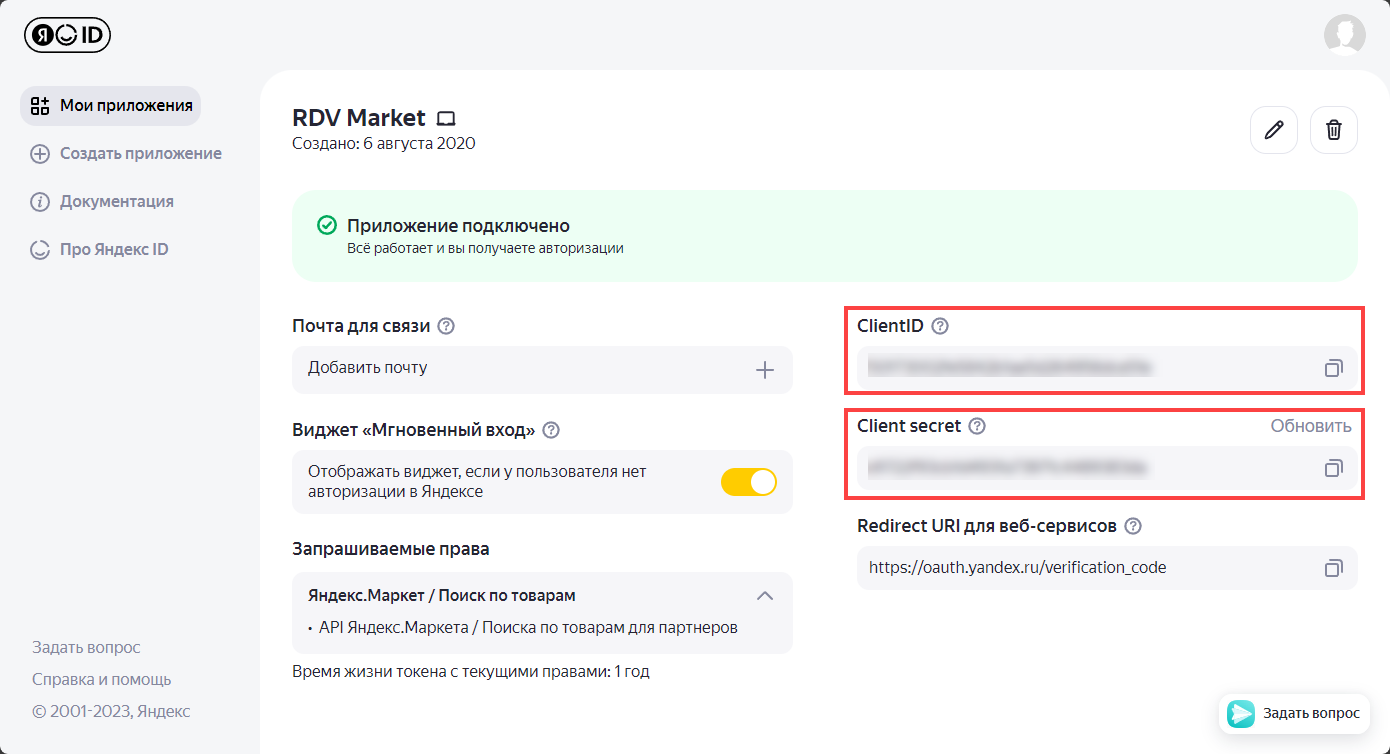This screenshot has width=1390, height=754.
Task: Click the Создано: 6 августа 2020 text
Action: tap(384, 144)
